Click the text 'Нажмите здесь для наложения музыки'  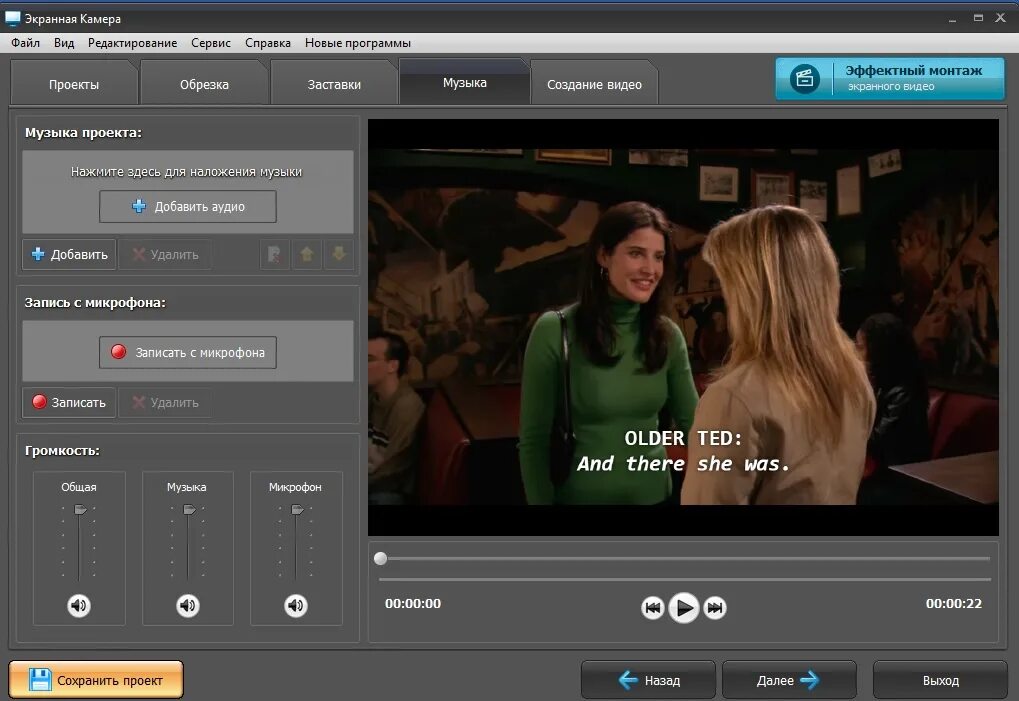[186, 172]
